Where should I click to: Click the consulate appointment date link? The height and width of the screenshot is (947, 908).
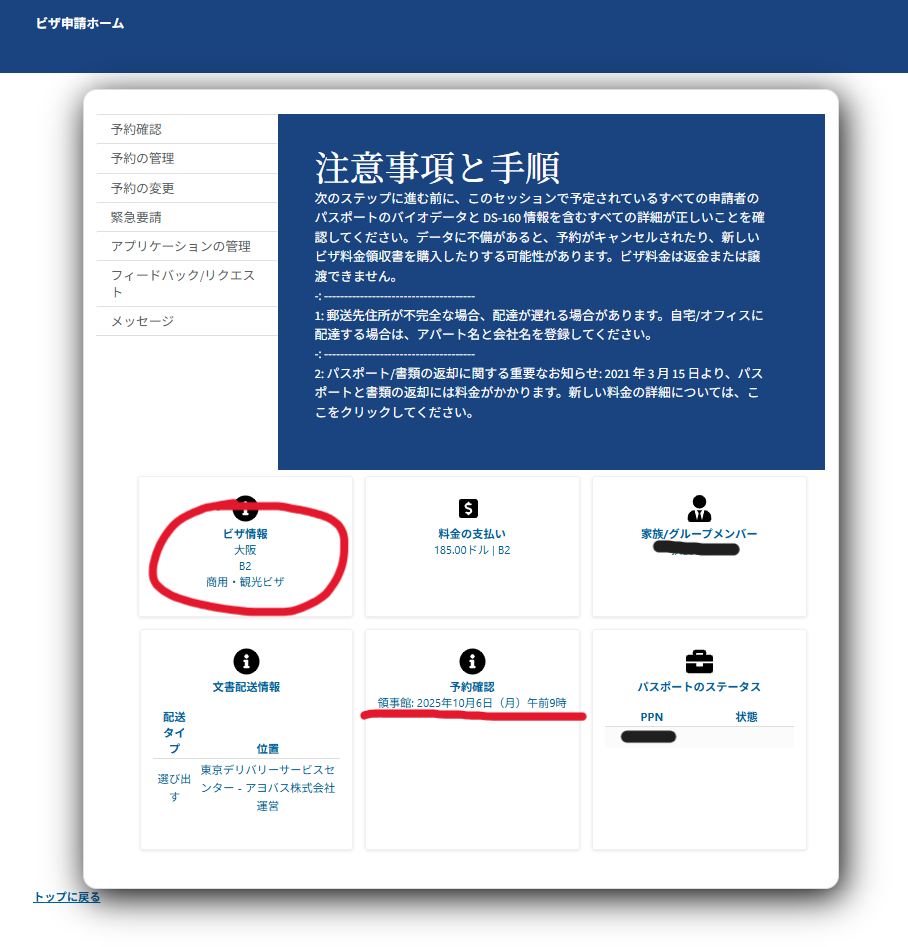472,703
